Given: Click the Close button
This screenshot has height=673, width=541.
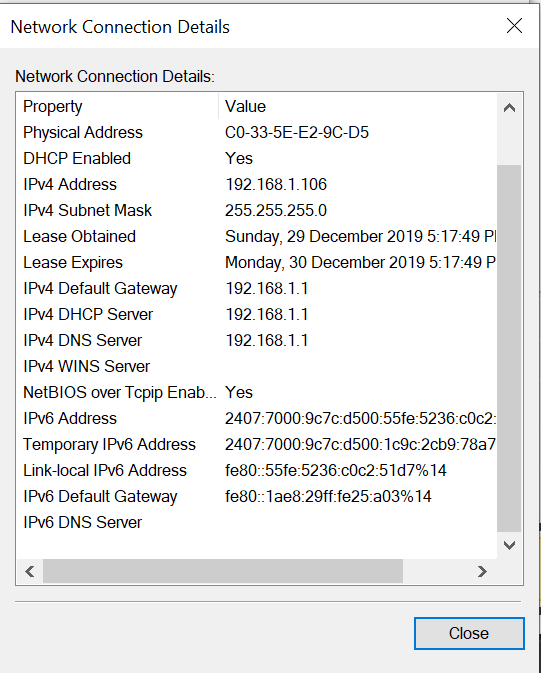Looking at the screenshot, I should pos(469,633).
